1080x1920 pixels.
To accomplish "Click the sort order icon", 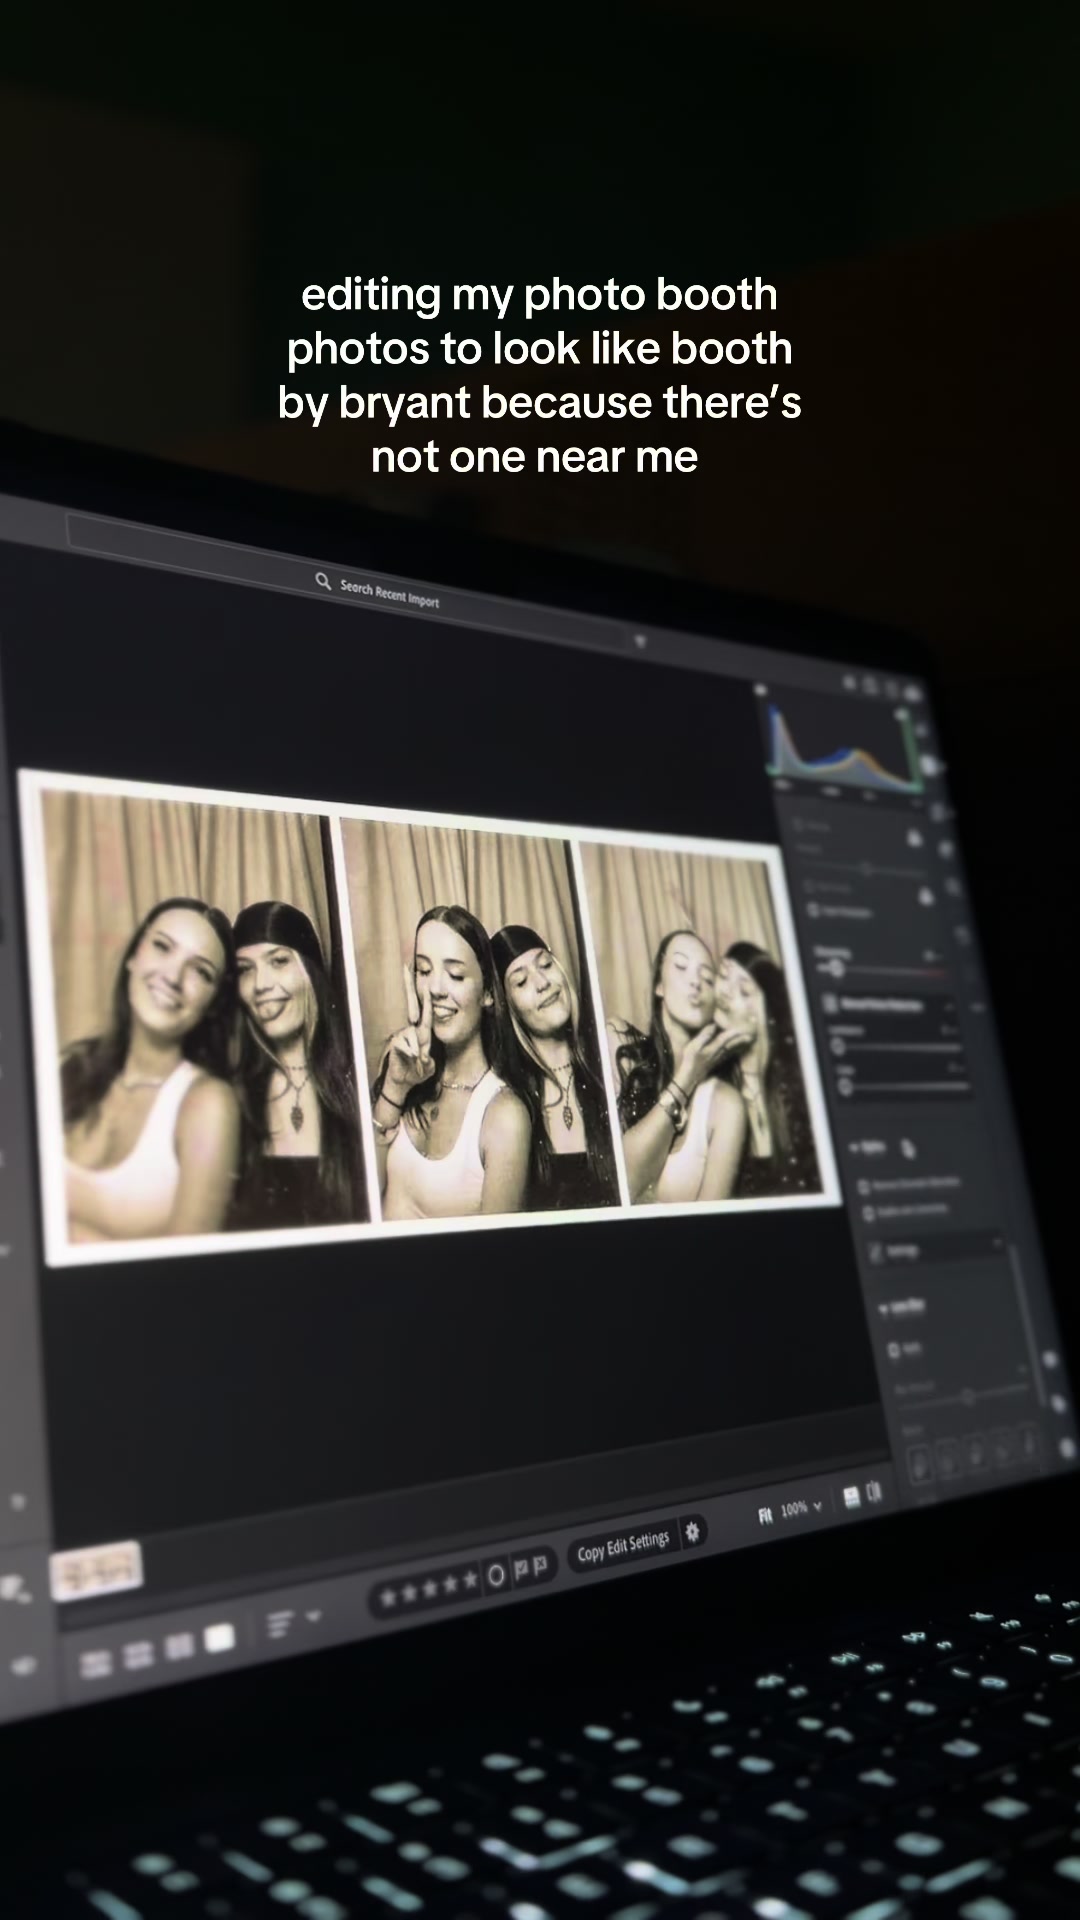I will click(x=281, y=1624).
